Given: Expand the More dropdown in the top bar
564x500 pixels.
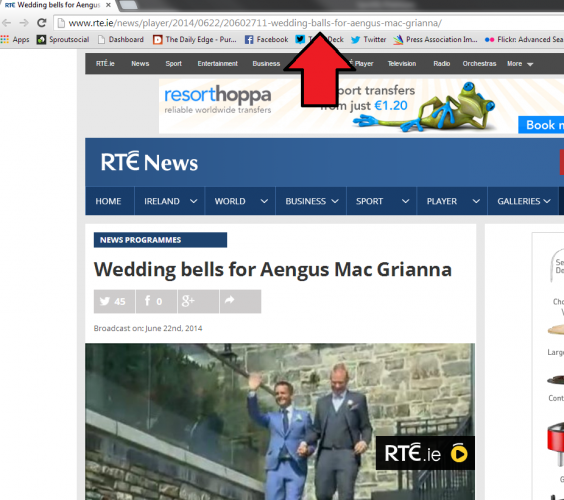Looking at the screenshot, I should click(520, 64).
